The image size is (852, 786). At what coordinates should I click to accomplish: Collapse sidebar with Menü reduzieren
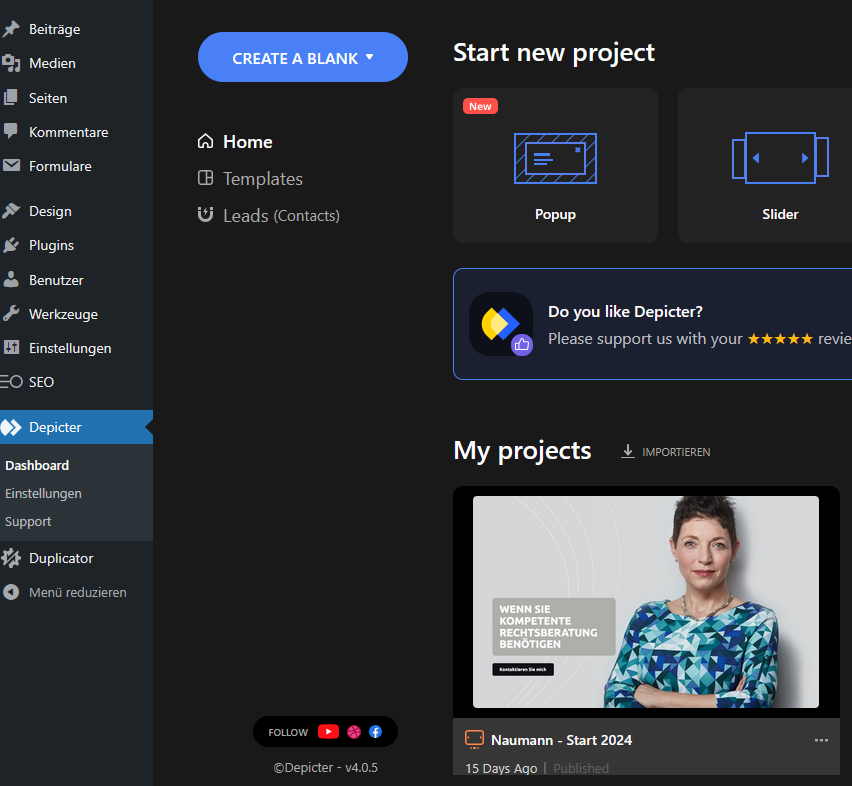(x=77, y=592)
